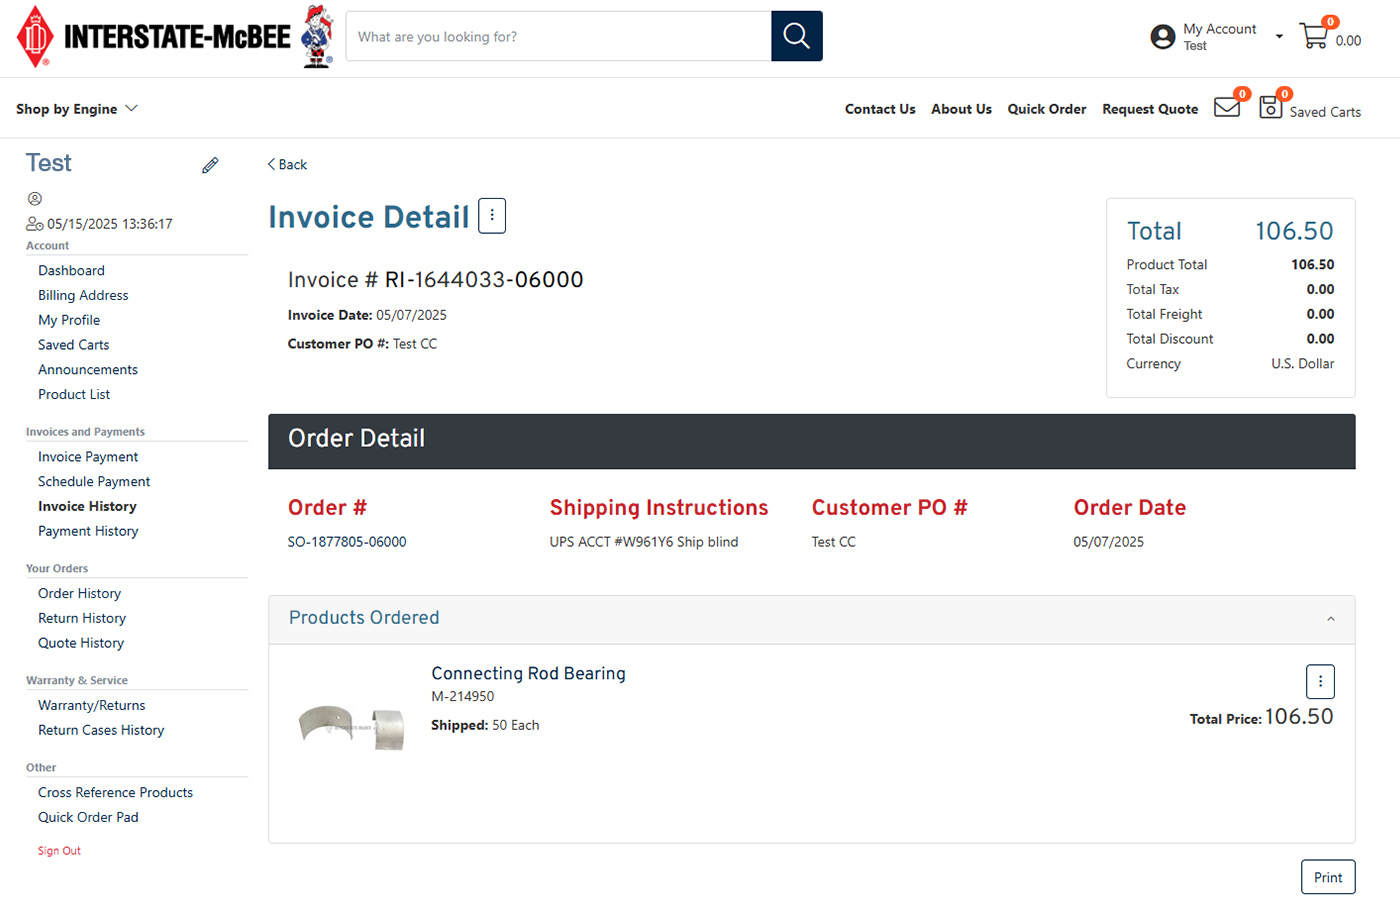Click order number SO-1877805-06000
This screenshot has width=1400, height=900.
click(x=347, y=542)
